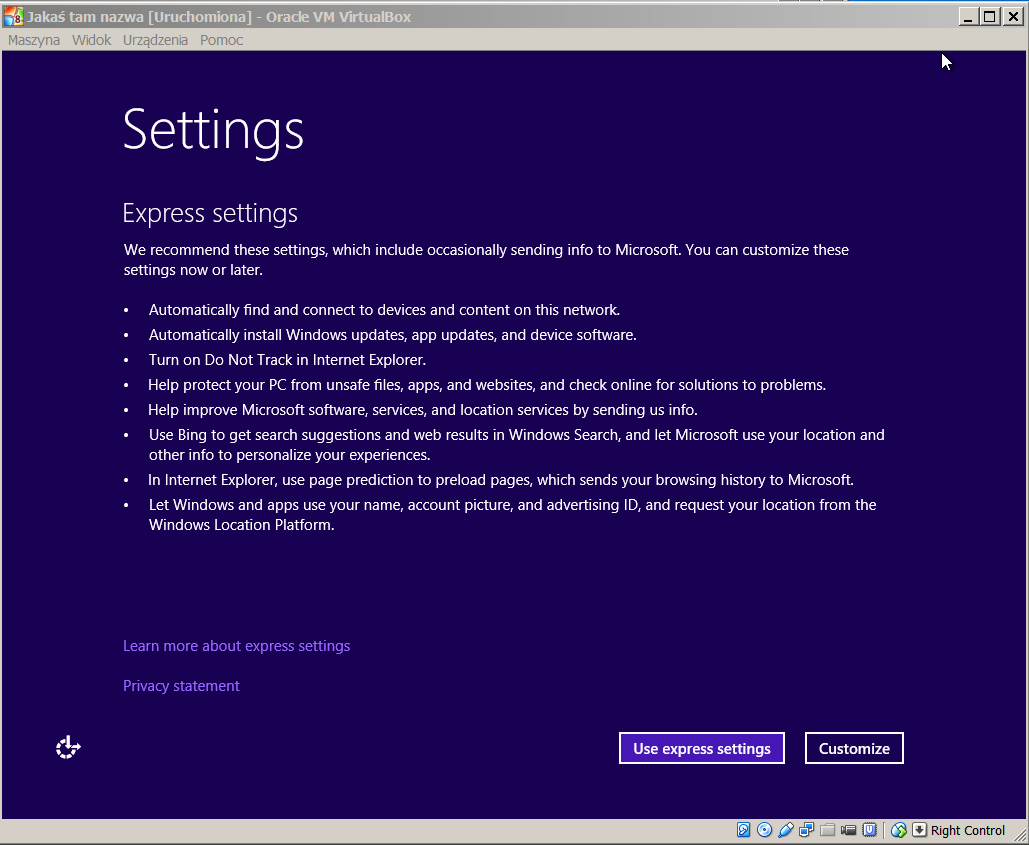Click the VirtualBox window title icon

[x=13, y=16]
